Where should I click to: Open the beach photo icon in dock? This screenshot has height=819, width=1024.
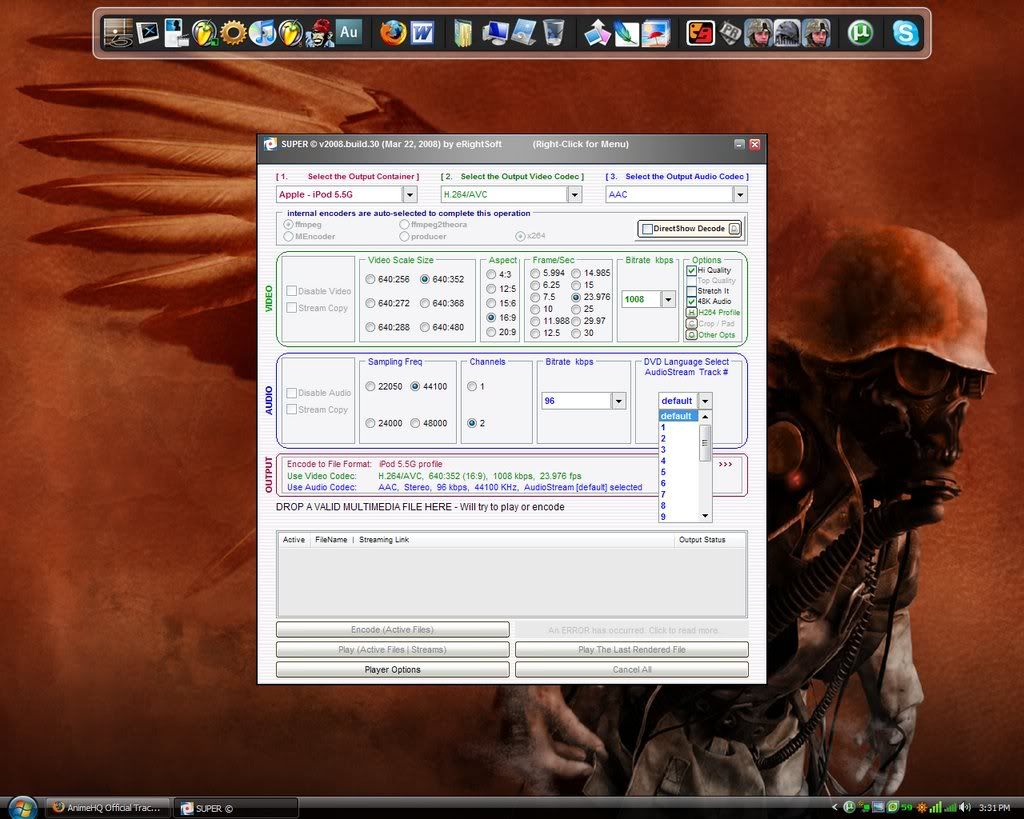655,32
